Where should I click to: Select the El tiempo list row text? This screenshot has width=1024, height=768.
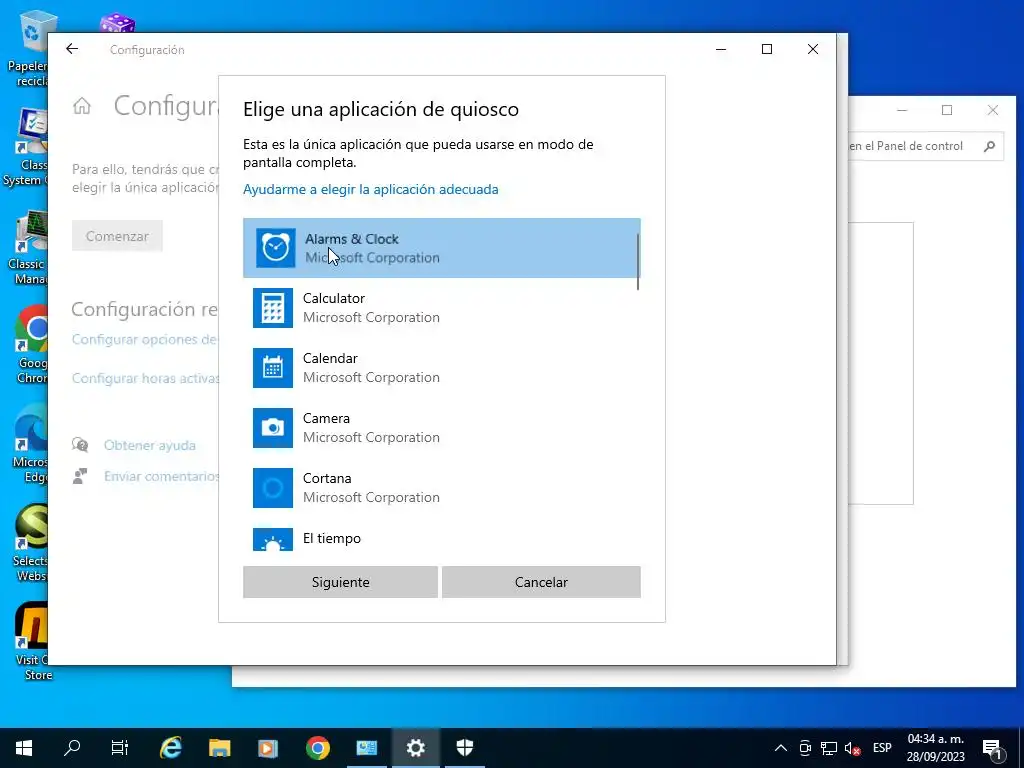click(332, 538)
